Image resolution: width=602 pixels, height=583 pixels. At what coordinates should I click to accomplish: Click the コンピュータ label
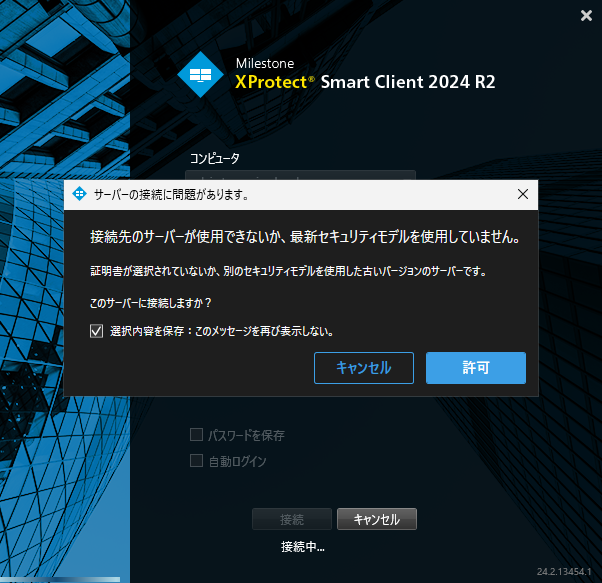[x=215, y=158]
